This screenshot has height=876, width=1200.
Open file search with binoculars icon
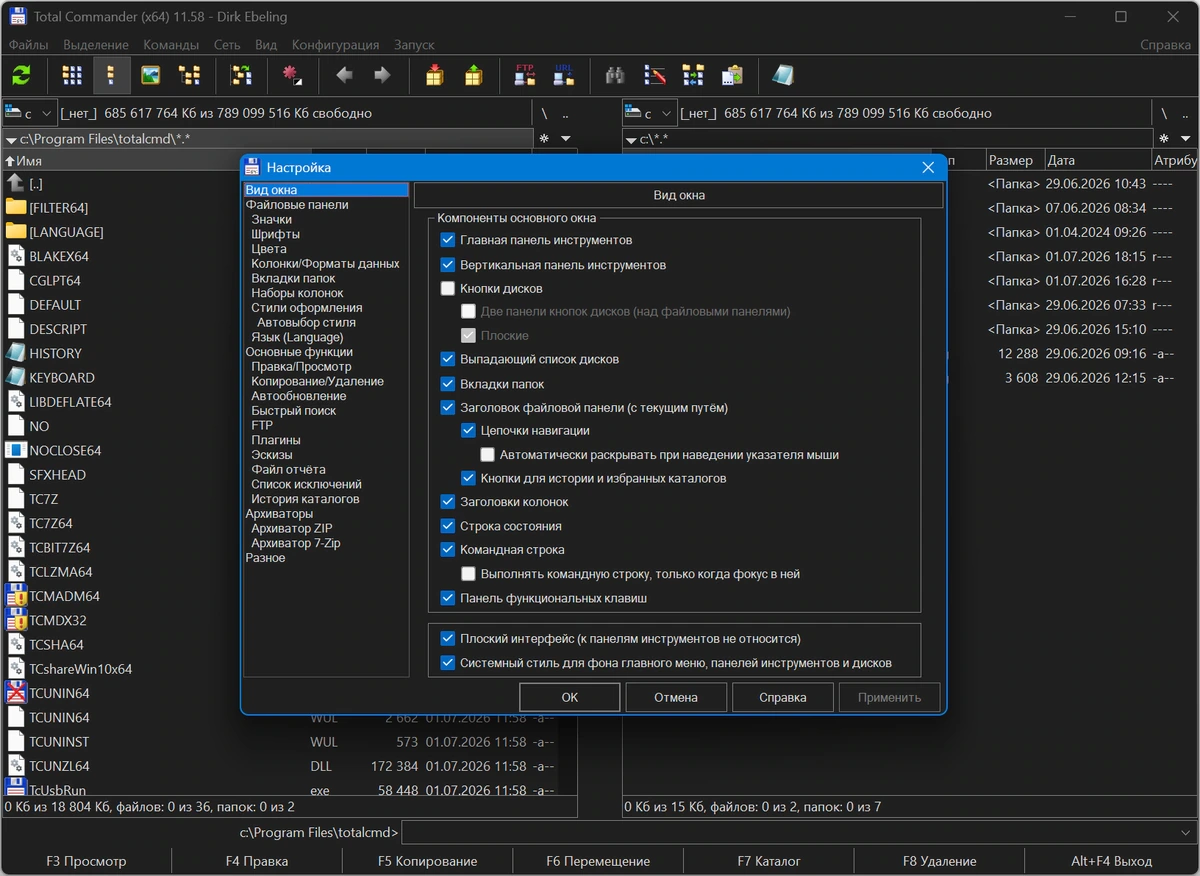pyautogui.click(x=615, y=75)
